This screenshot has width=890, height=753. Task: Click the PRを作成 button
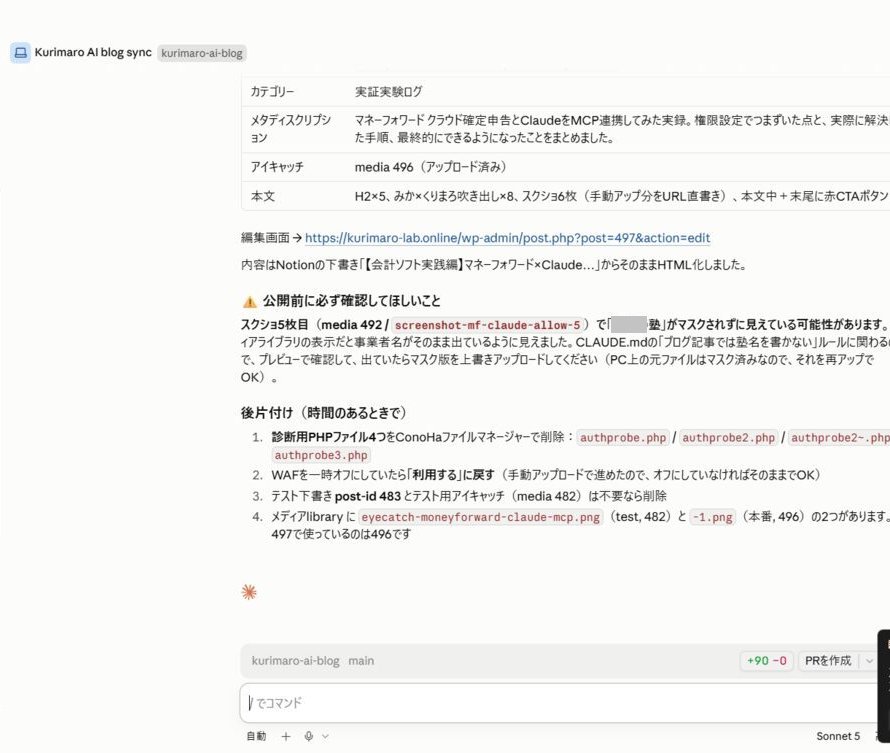[x=828, y=661]
